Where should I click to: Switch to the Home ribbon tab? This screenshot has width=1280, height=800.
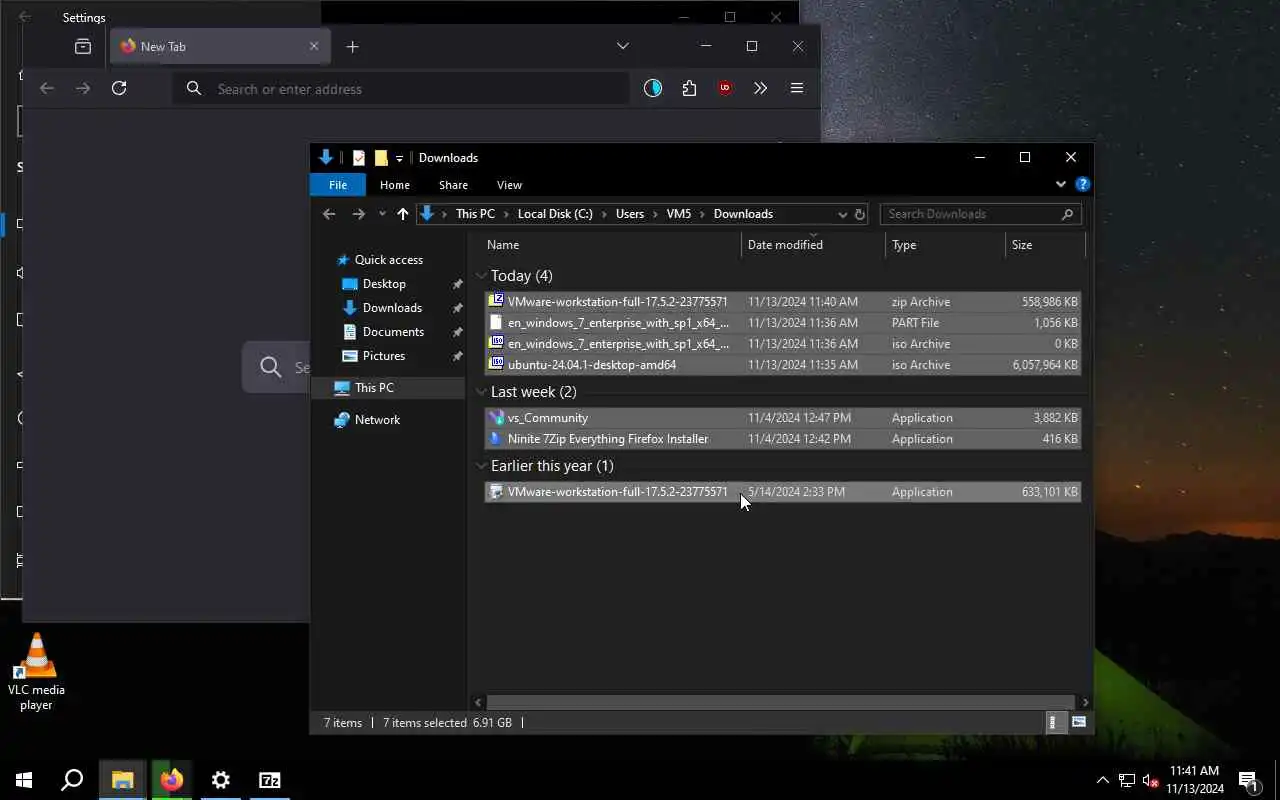pos(394,185)
